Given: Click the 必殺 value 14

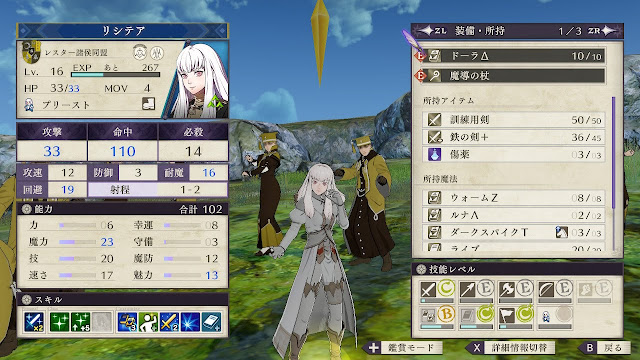Looking at the screenshot, I should pos(193,151).
